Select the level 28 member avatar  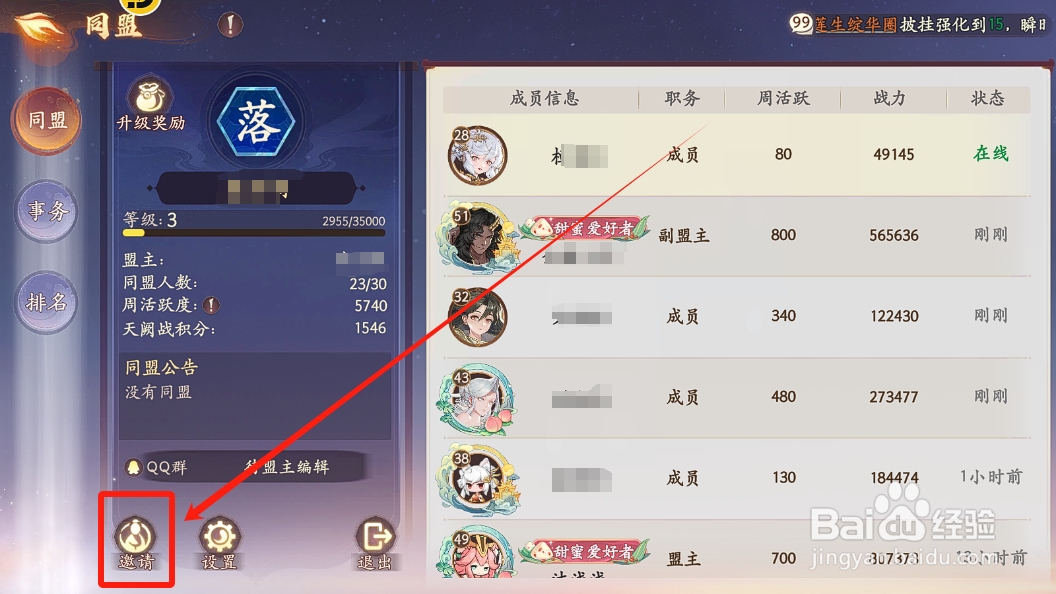(477, 155)
